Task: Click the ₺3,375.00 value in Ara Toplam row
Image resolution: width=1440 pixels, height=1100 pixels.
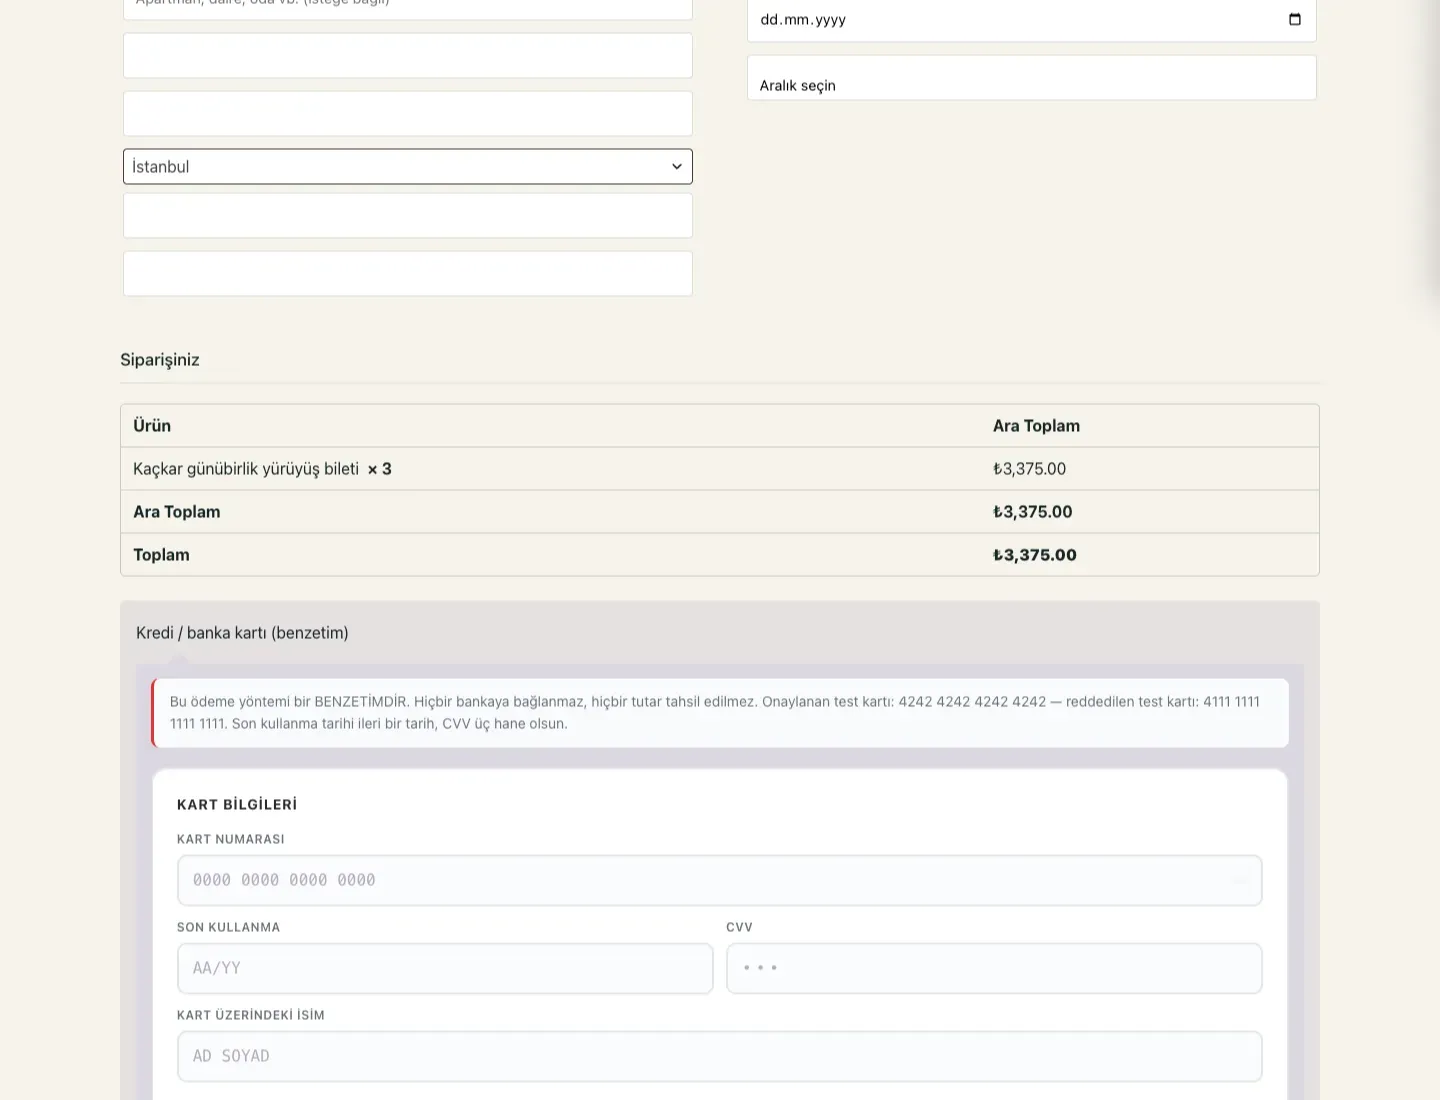Action: pos(1032,512)
